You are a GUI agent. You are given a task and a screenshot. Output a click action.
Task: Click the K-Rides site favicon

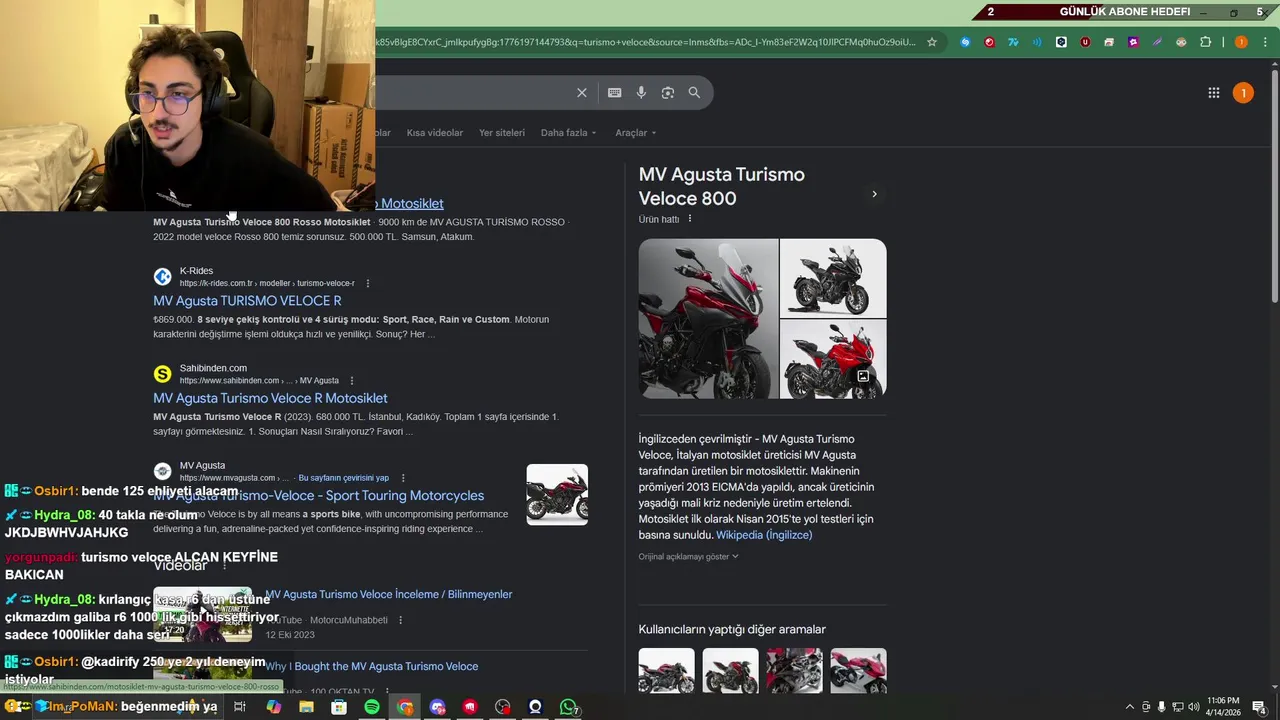(x=162, y=277)
